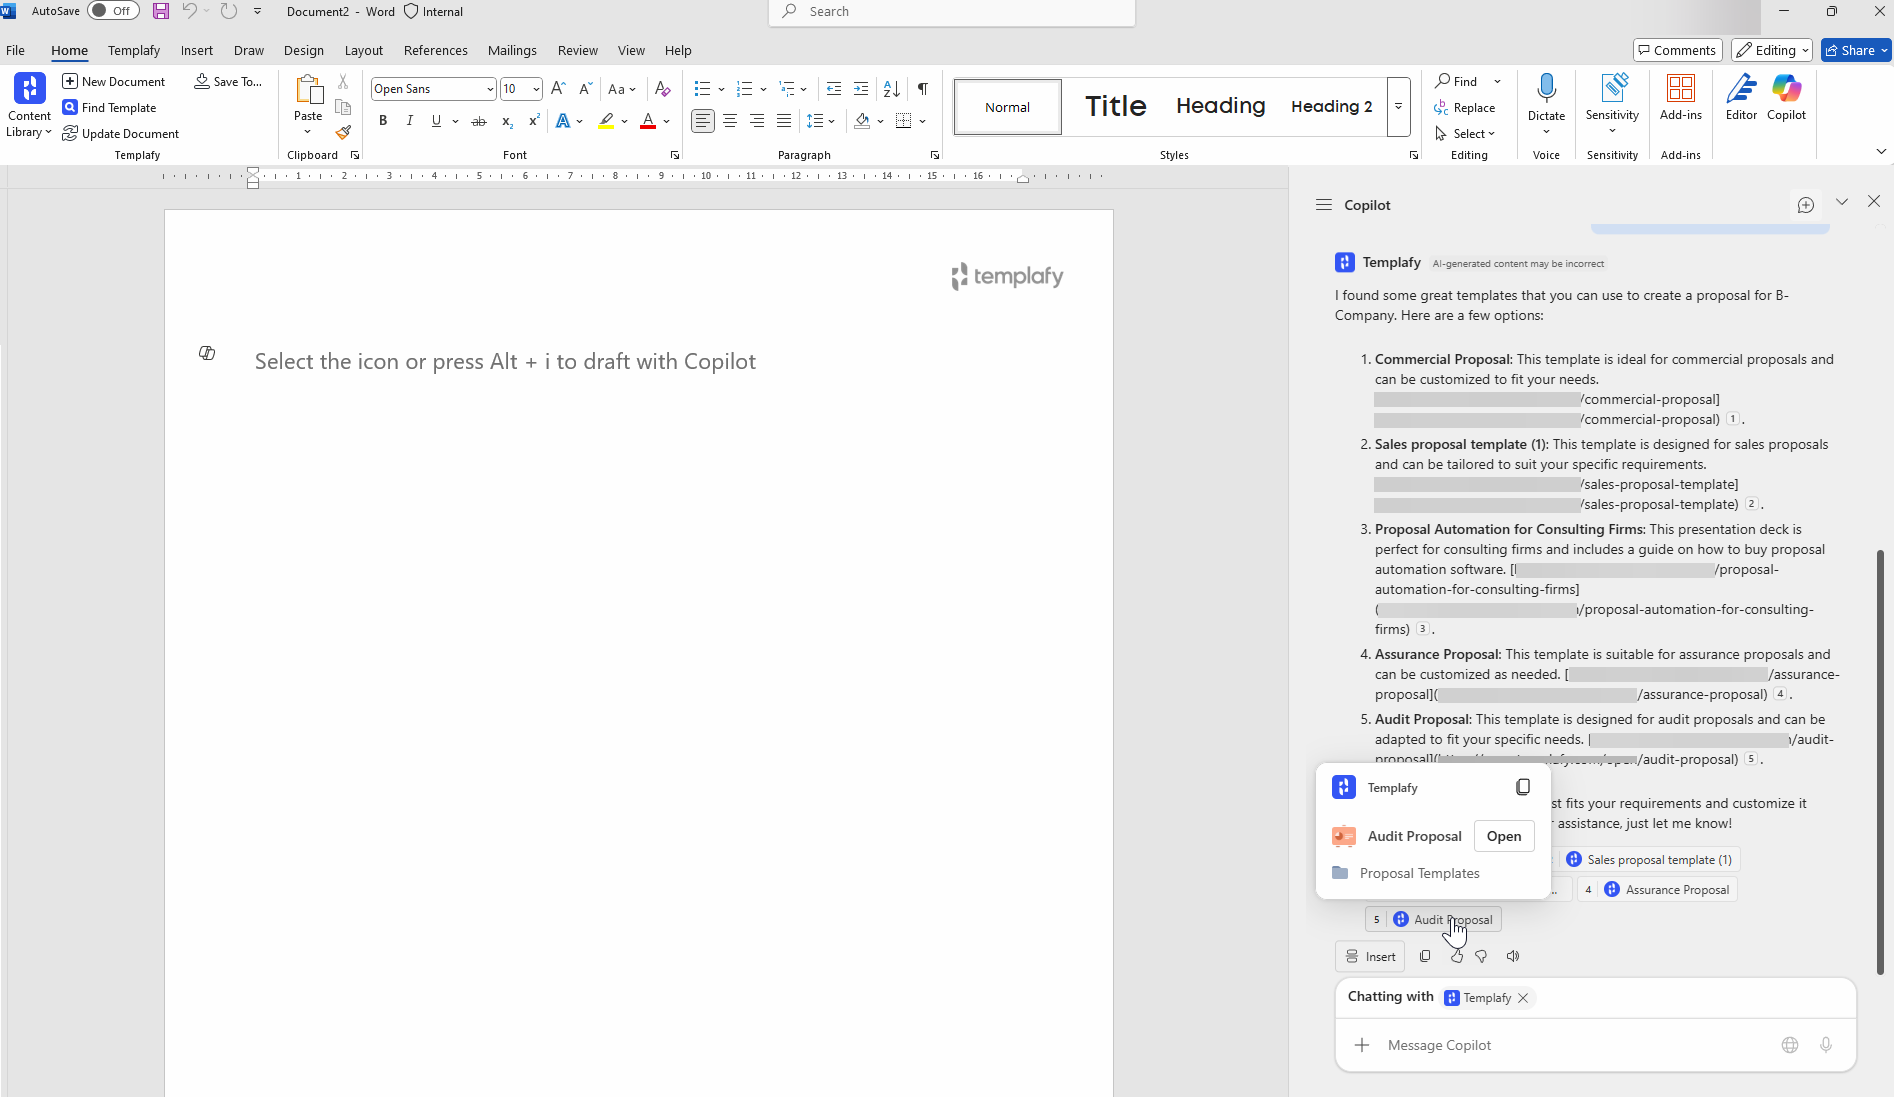
Task: Open the File menu
Action: pos(15,50)
